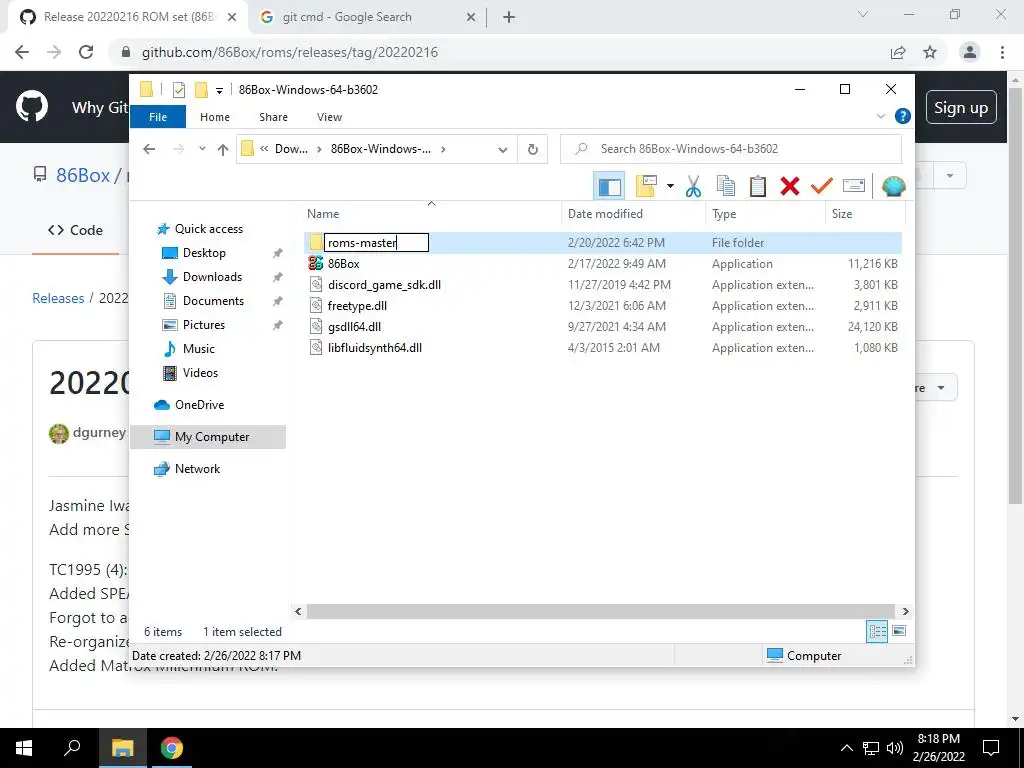Open Documents in navigation pane
Viewport: 1024px width, 768px height.
point(213,301)
